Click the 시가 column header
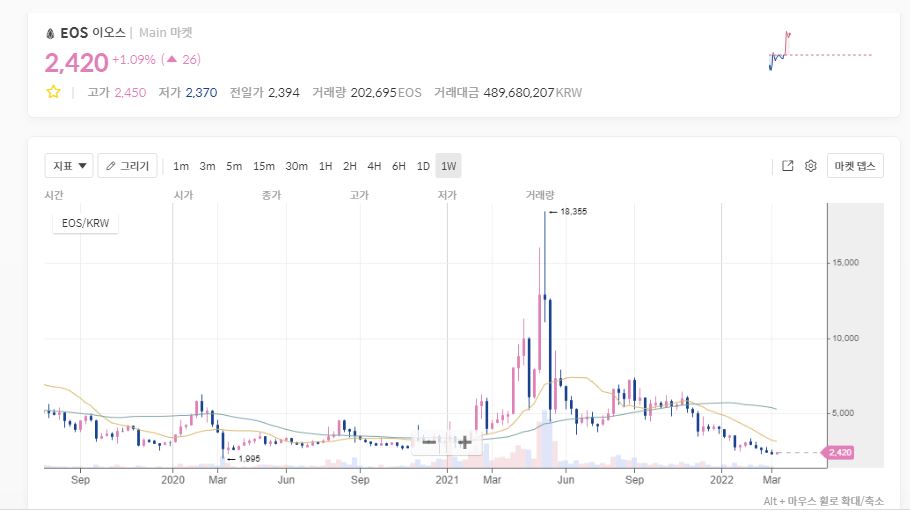 (183, 195)
